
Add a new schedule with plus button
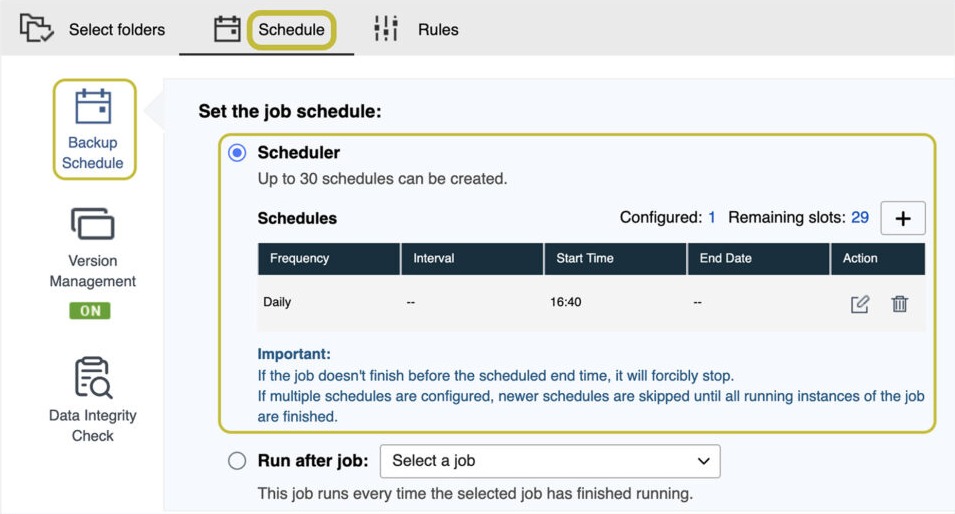tap(903, 218)
